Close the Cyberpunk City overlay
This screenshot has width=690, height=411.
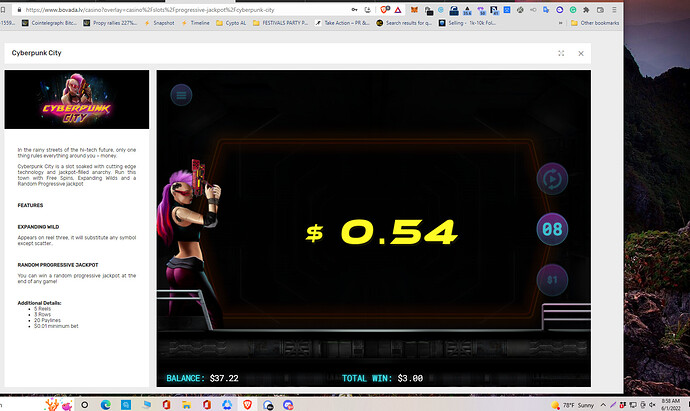581,53
